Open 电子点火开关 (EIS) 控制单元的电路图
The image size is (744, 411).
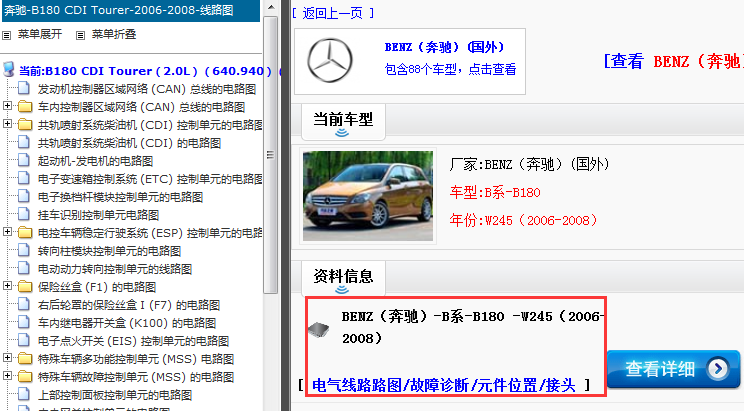[133, 341]
